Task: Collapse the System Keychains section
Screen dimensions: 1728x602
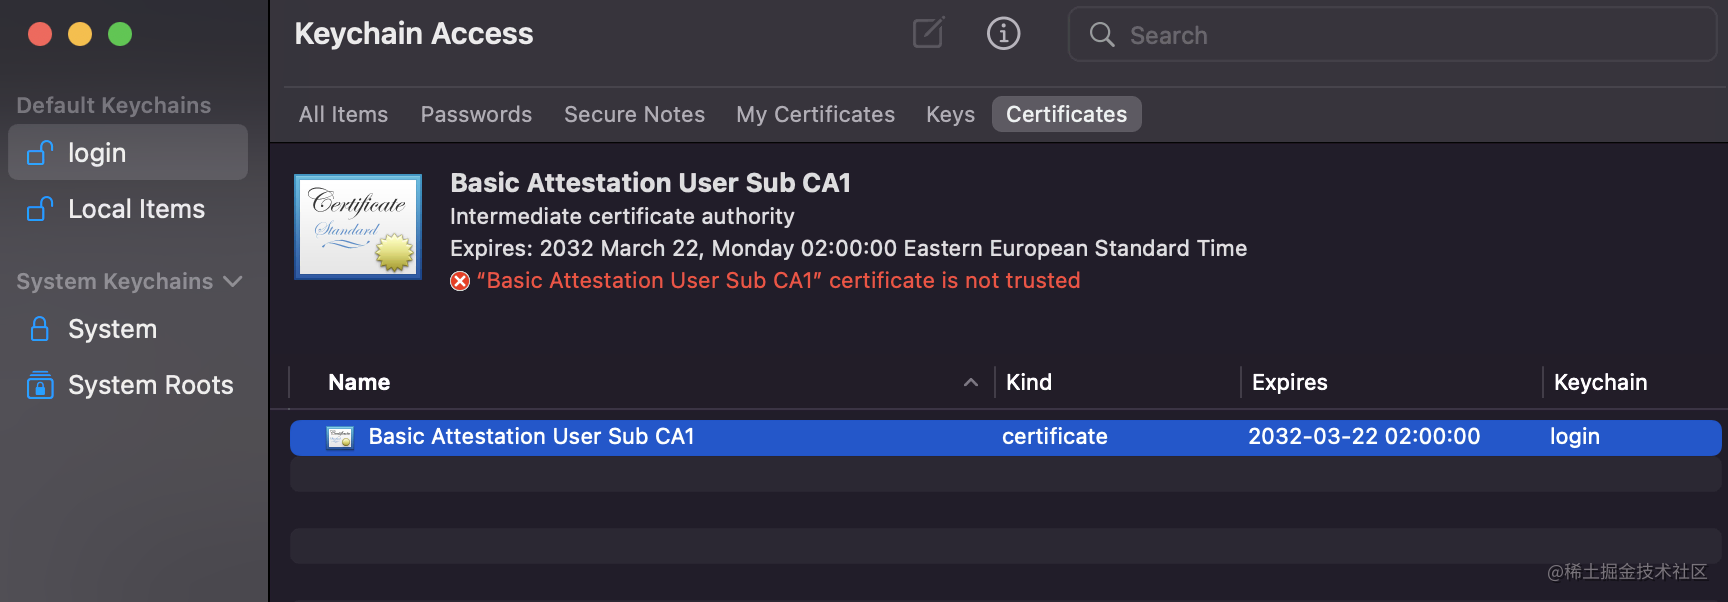Action: click(233, 281)
